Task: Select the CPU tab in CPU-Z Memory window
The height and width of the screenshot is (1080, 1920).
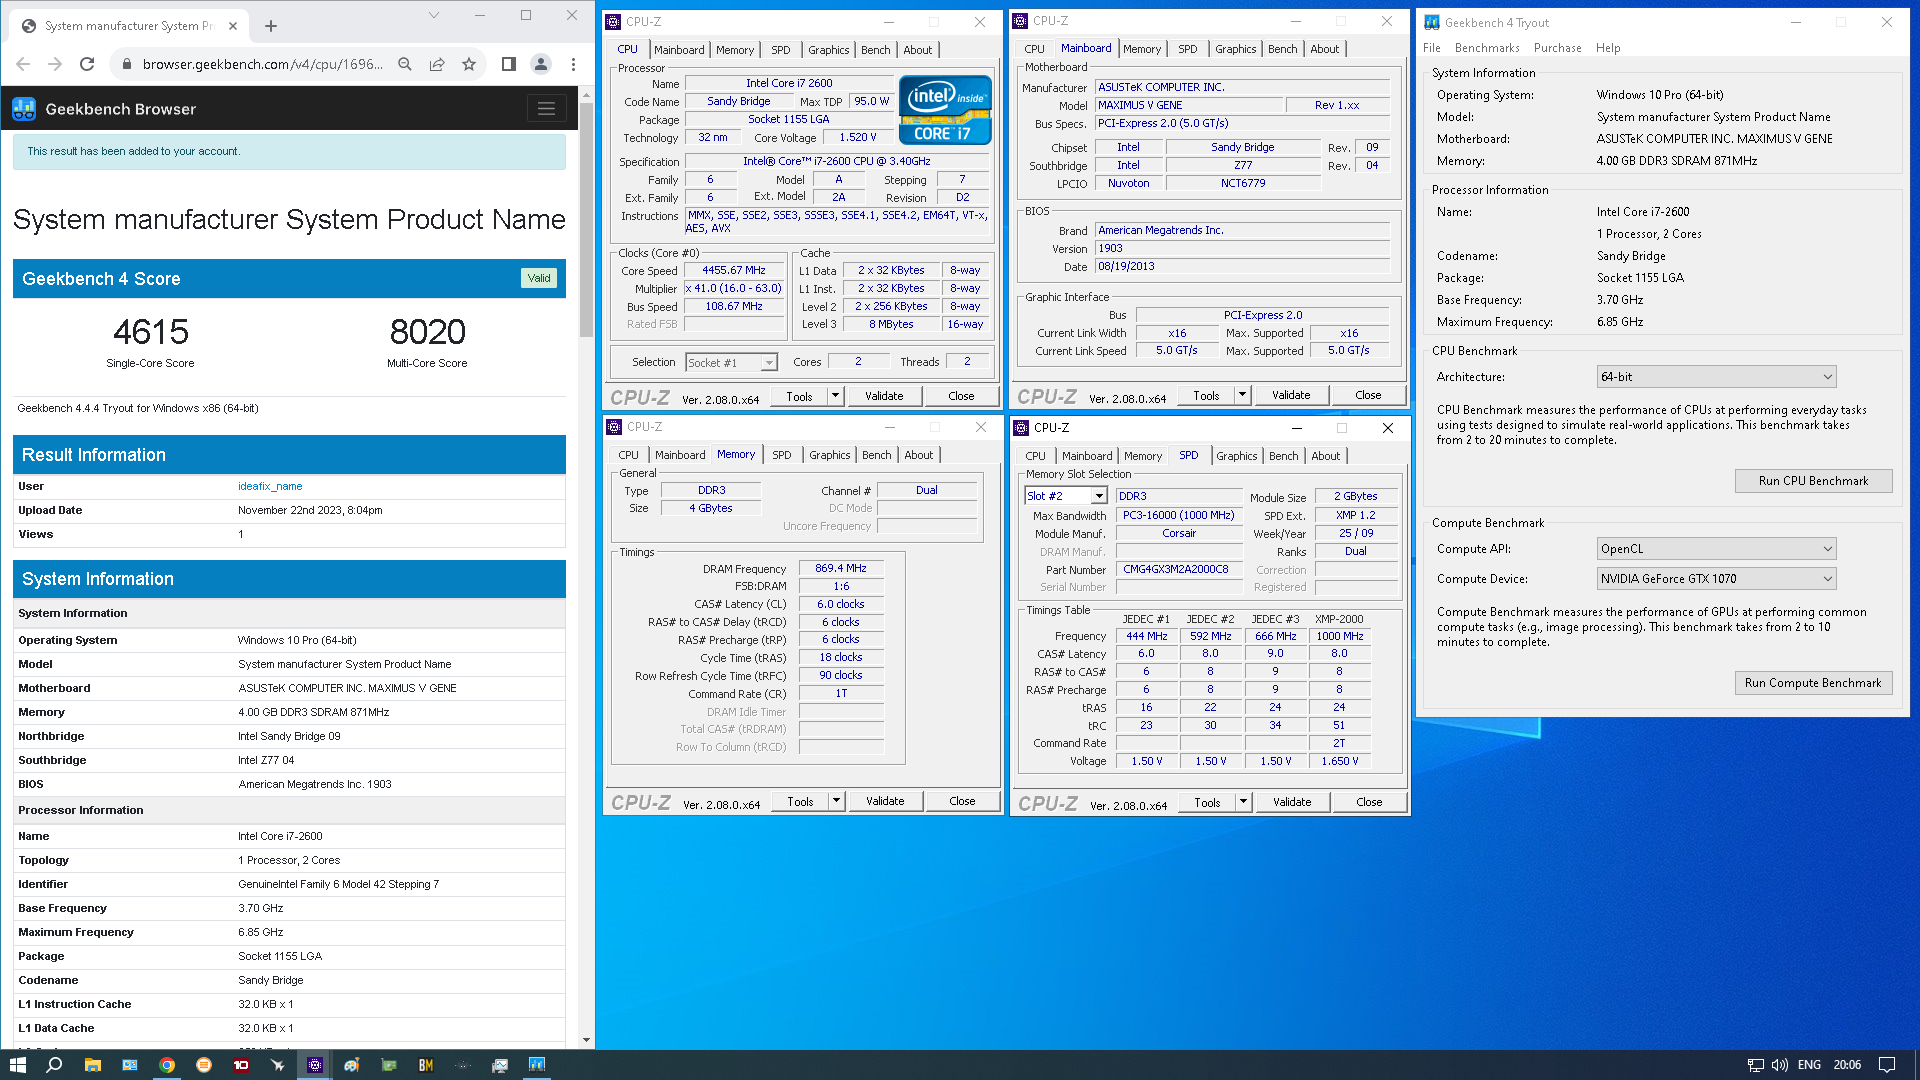Action: (x=628, y=455)
